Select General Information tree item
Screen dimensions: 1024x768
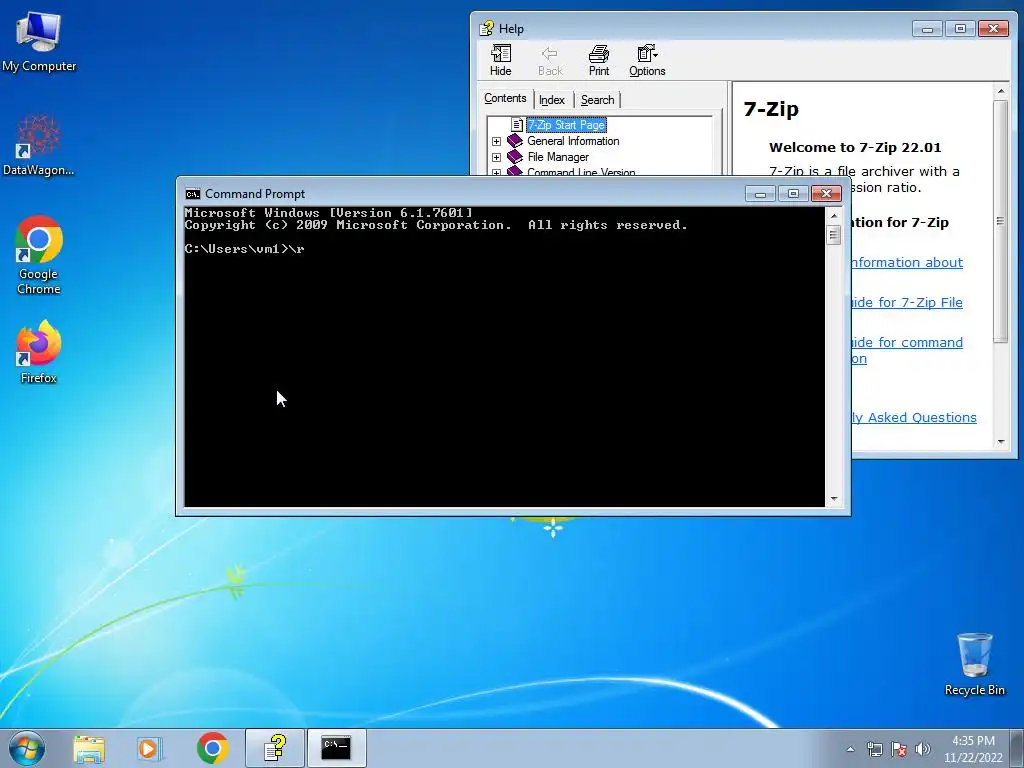coord(573,141)
